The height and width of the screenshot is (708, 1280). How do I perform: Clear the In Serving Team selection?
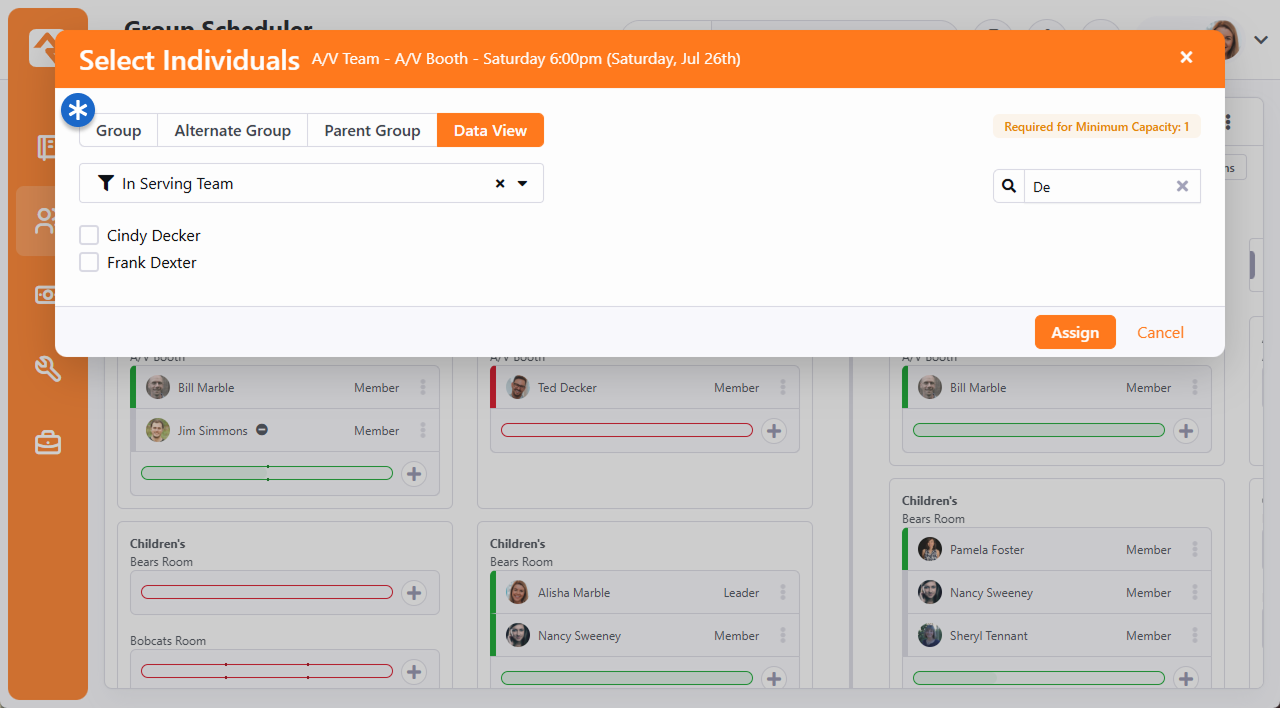point(500,184)
